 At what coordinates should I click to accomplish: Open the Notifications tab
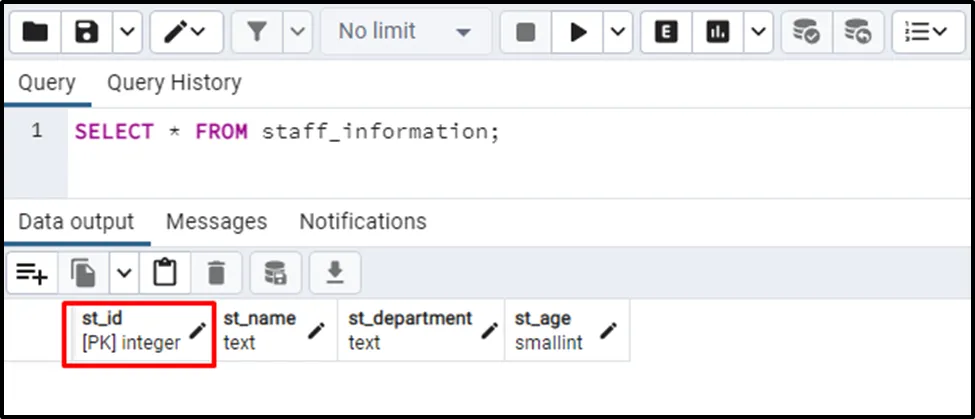click(x=363, y=221)
